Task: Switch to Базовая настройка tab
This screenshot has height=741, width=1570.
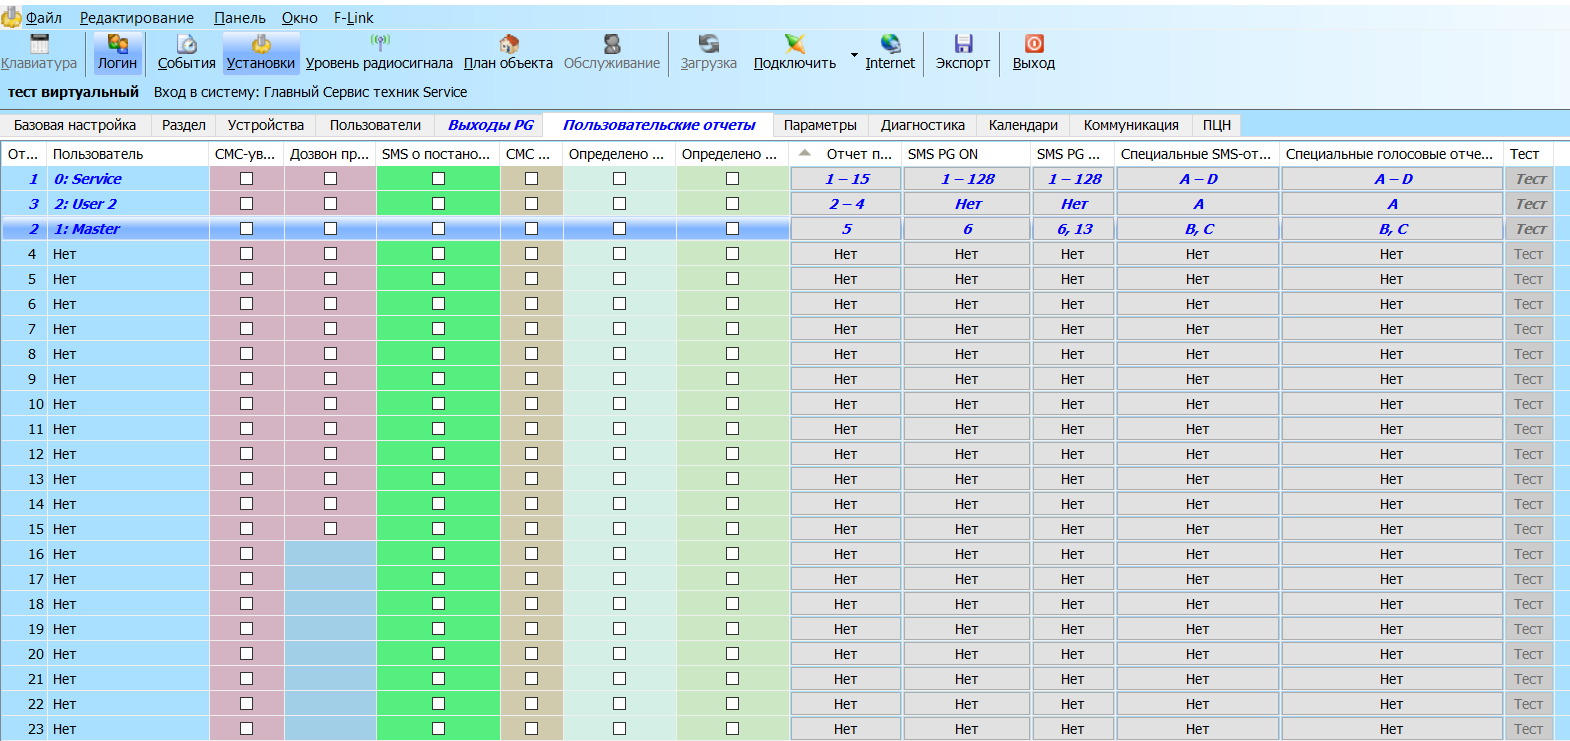Action: (x=75, y=125)
